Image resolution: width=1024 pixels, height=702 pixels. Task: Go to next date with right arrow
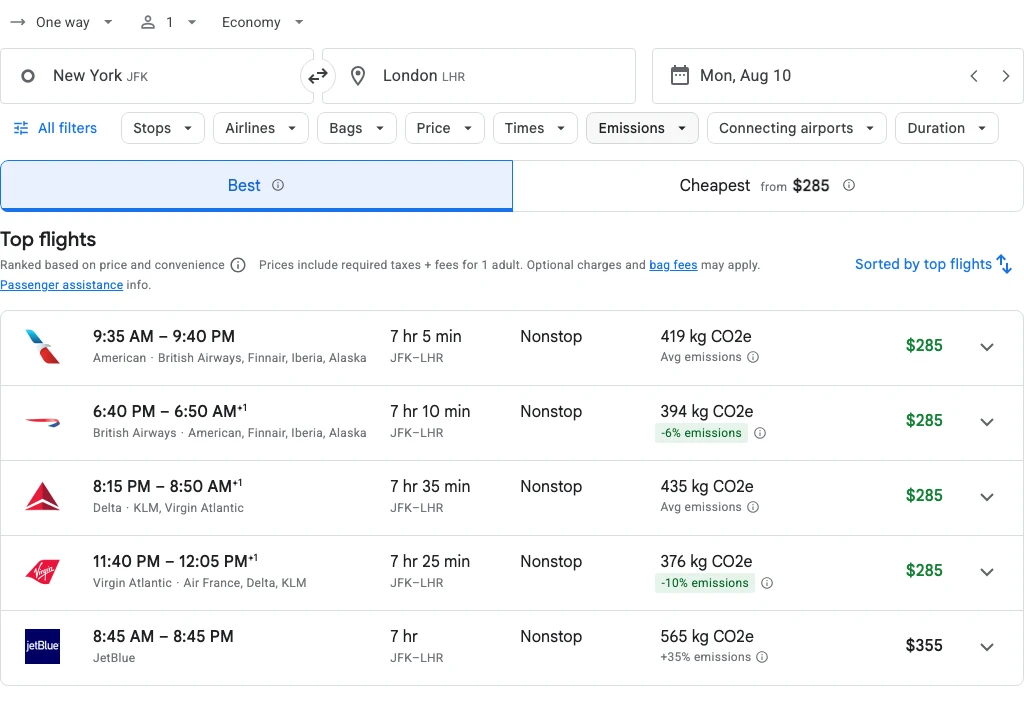pos(1006,76)
